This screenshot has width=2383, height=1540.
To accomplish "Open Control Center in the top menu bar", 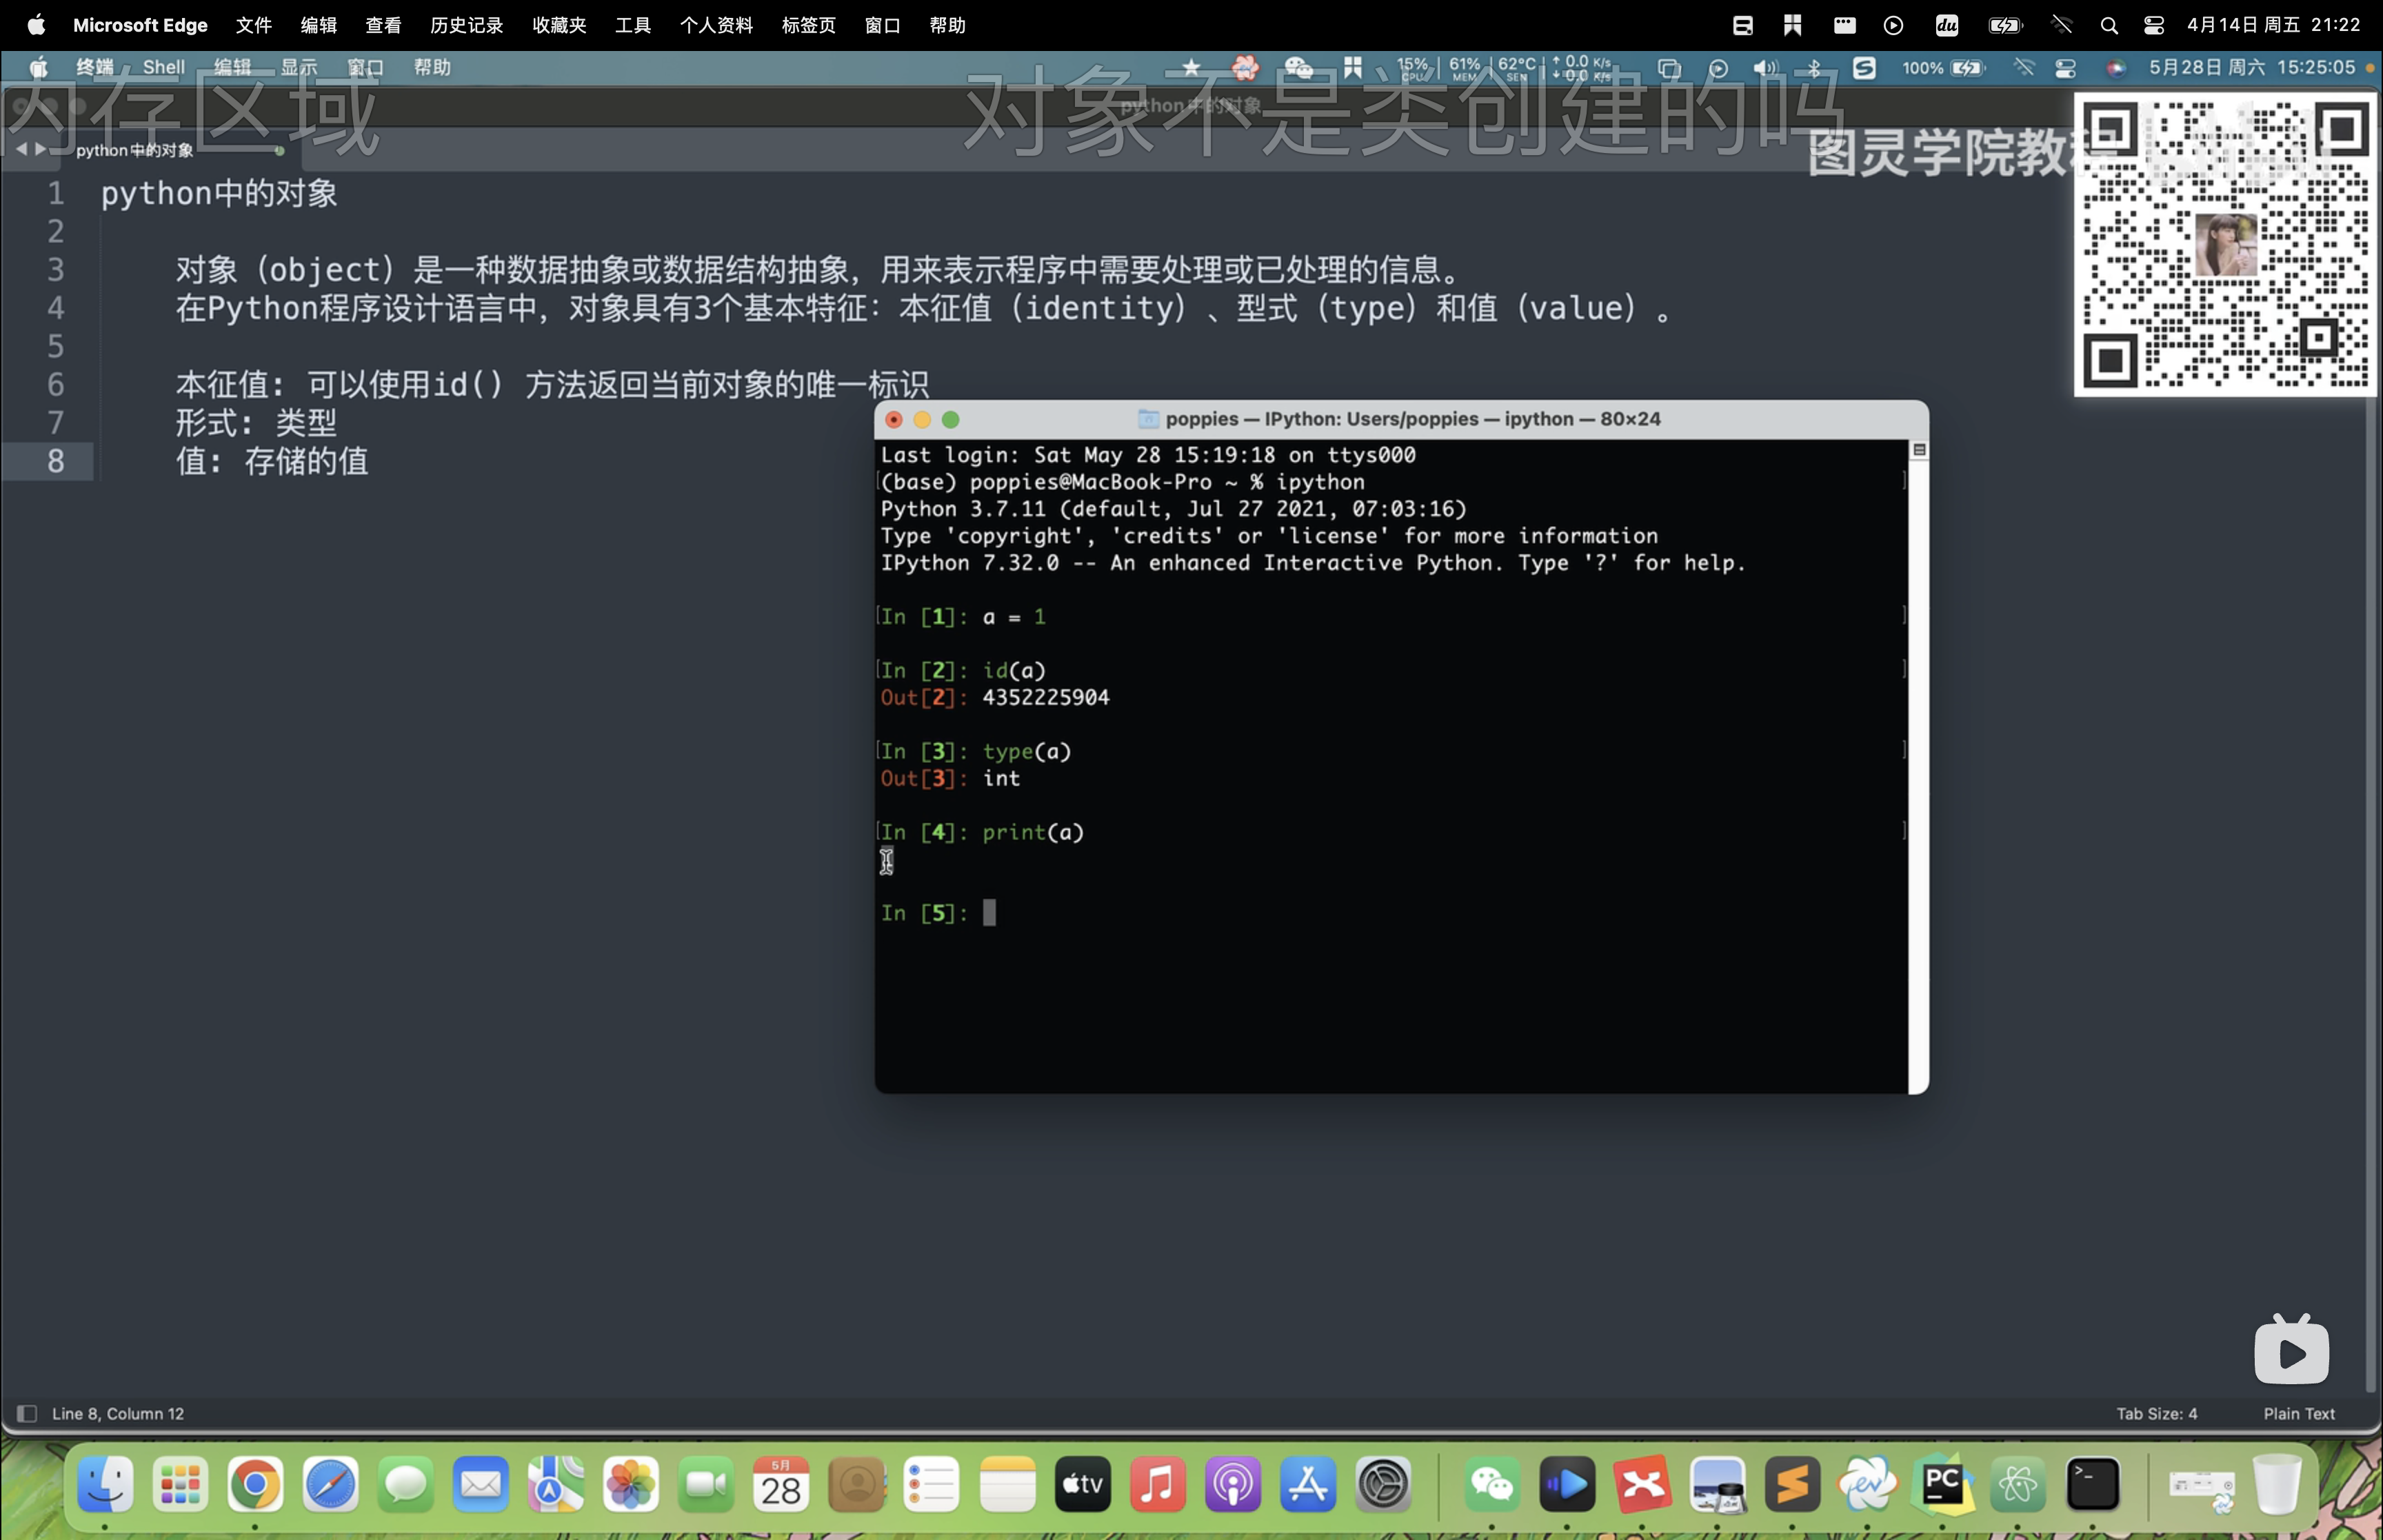I will (2154, 25).
